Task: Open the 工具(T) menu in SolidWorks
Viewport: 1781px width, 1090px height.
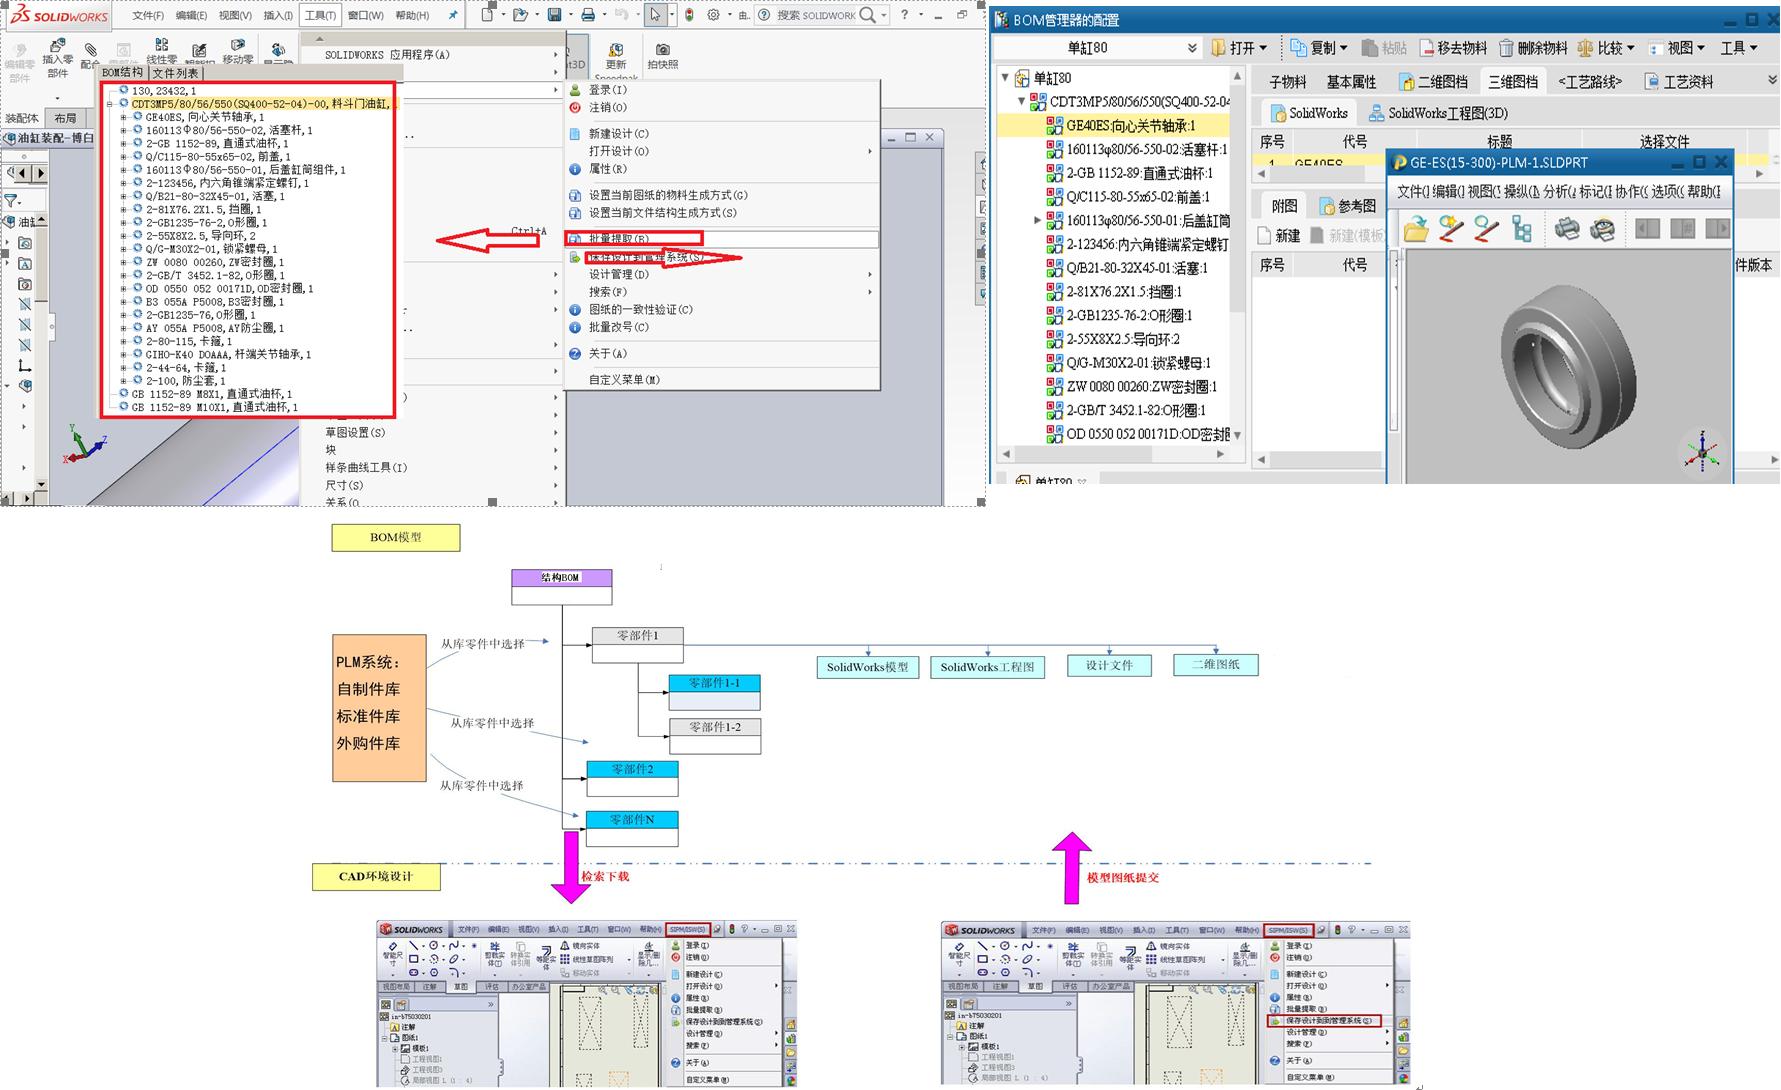Action: click(320, 15)
